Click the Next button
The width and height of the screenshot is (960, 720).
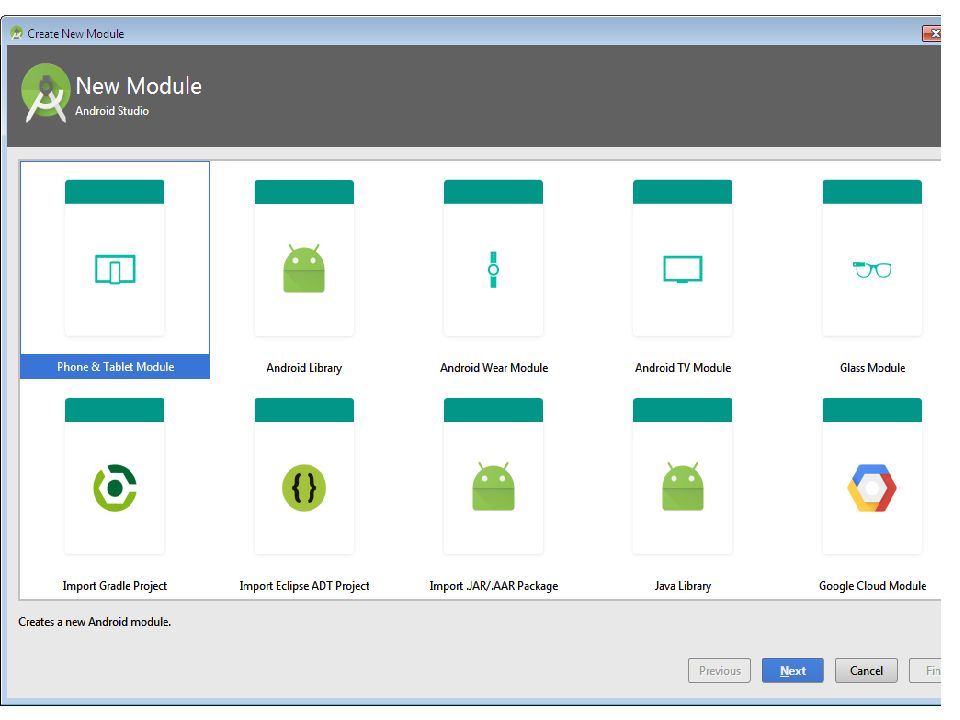pyautogui.click(x=792, y=670)
